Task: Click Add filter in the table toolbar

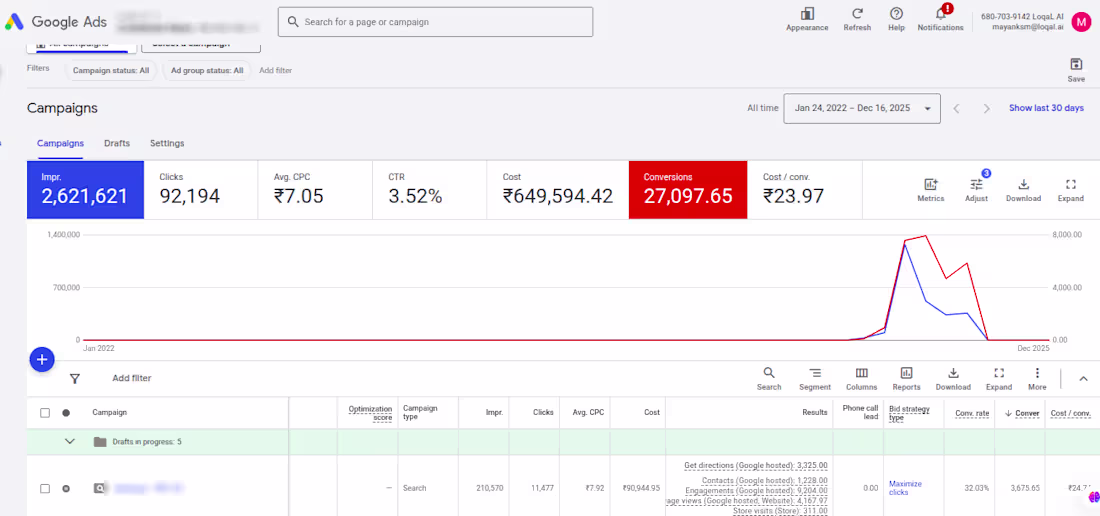Action: (132, 379)
